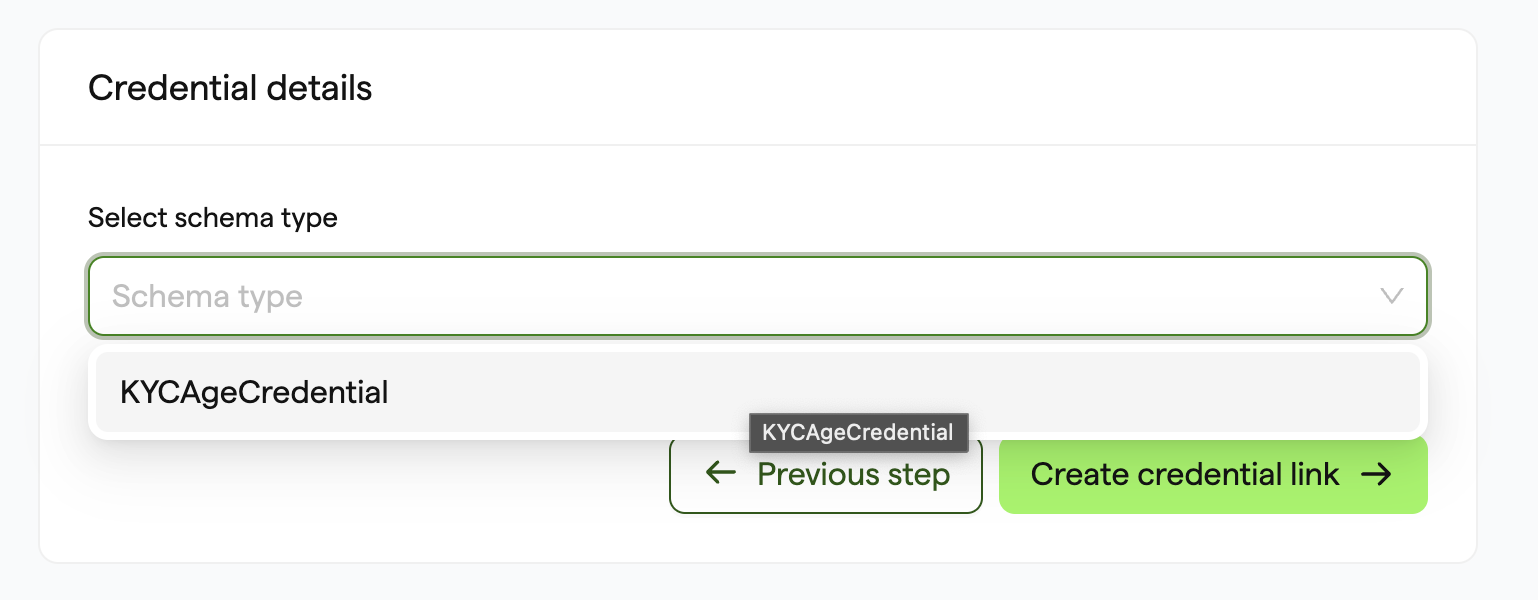Toggle the schema dropdown via its chevron
Viewport: 1538px width, 600px height.
click(x=1391, y=296)
